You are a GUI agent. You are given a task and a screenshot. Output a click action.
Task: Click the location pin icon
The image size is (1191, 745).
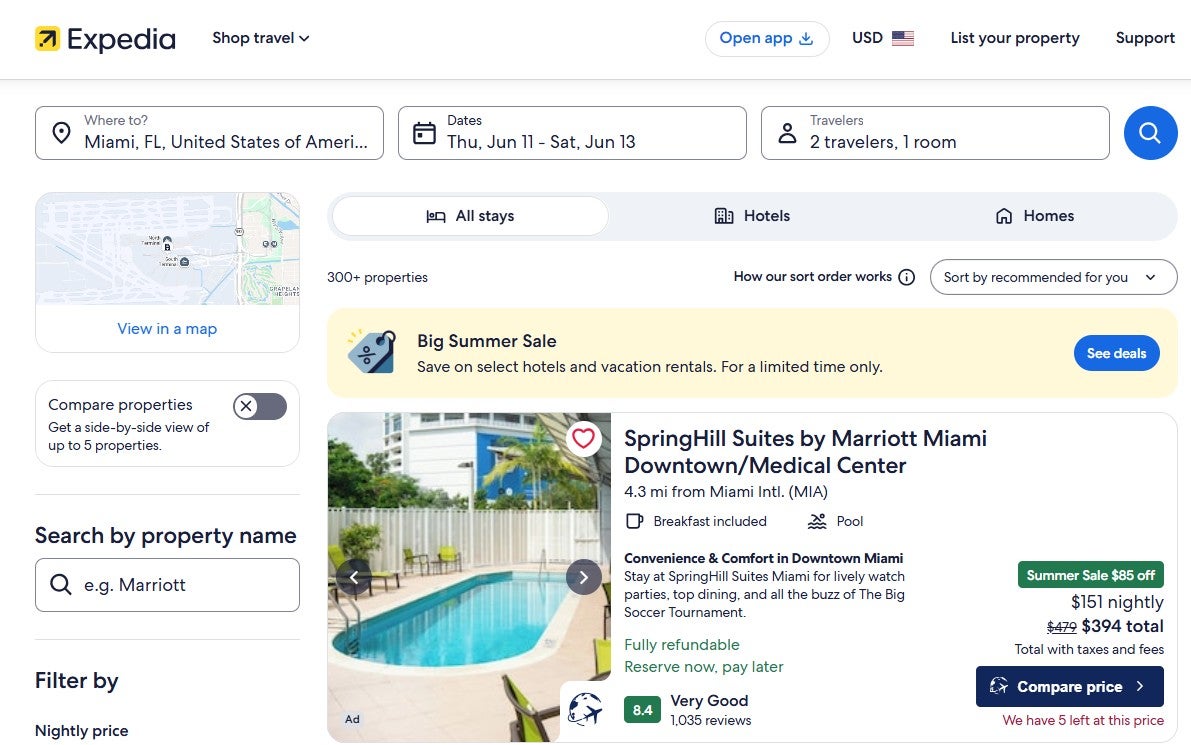pos(62,133)
